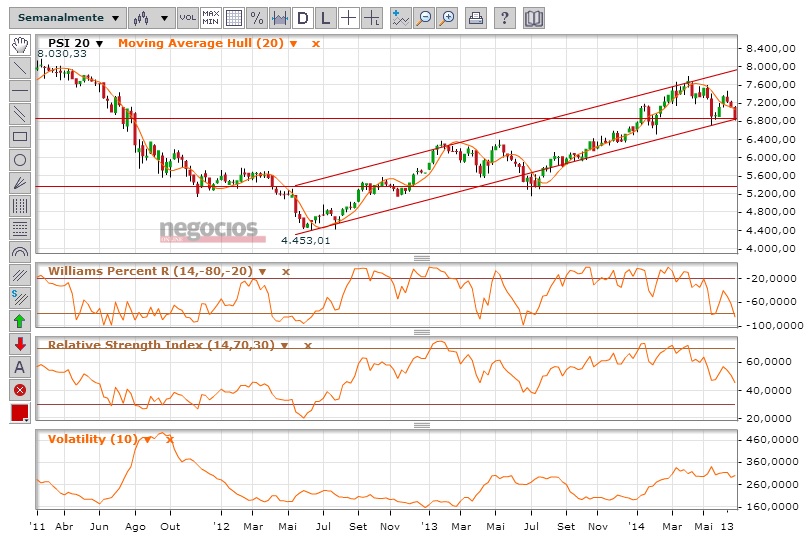812x539 pixels.
Task: Select the horizontal retracement lines tool
Action: [x=20, y=229]
